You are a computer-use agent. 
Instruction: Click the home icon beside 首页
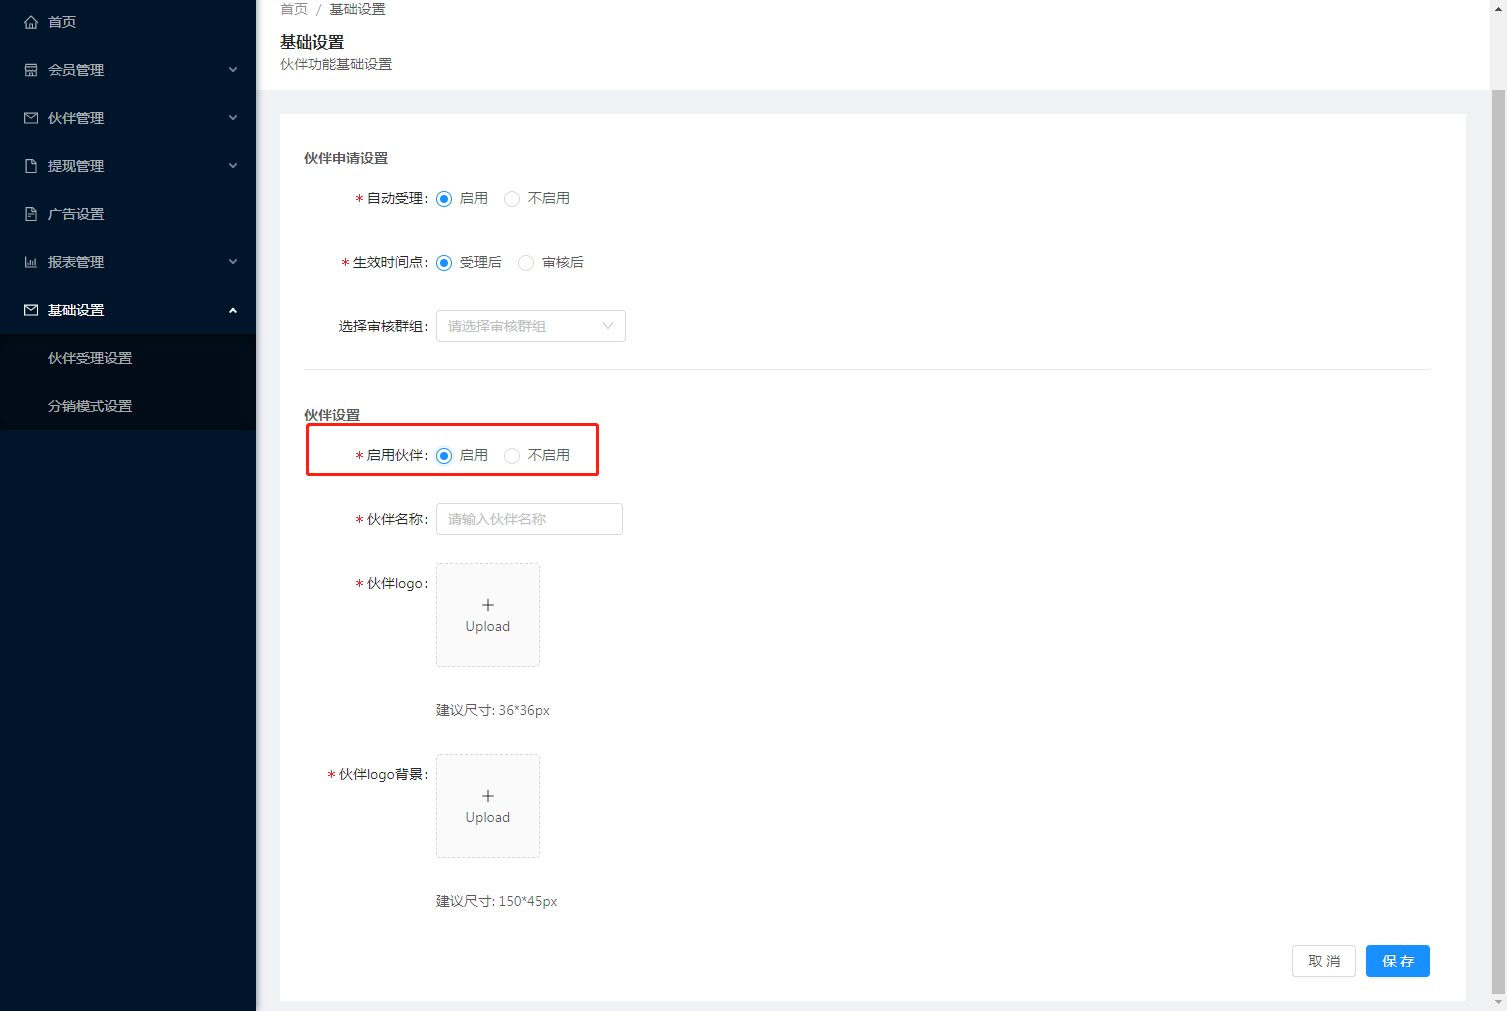coord(31,22)
